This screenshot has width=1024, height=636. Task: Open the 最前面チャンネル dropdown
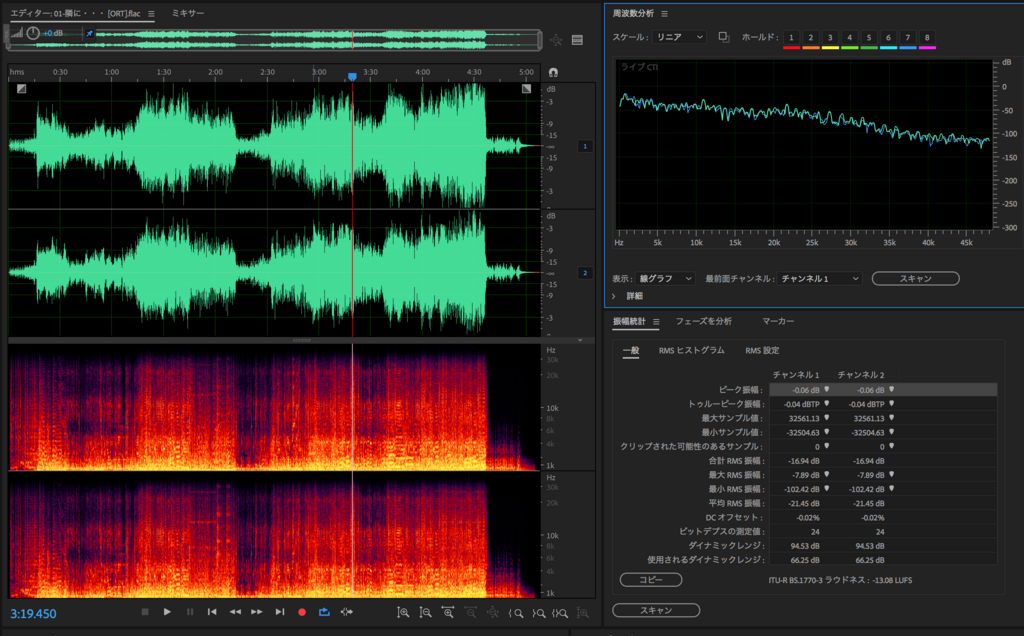(820, 279)
